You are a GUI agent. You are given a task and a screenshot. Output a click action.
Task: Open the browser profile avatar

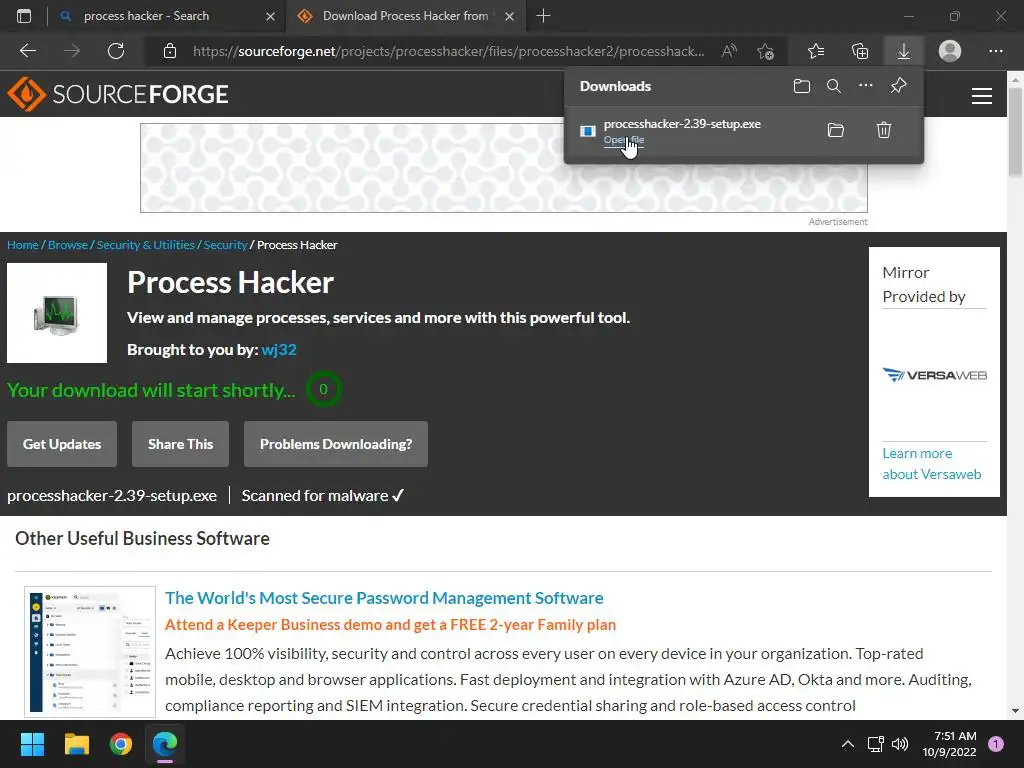click(x=950, y=51)
